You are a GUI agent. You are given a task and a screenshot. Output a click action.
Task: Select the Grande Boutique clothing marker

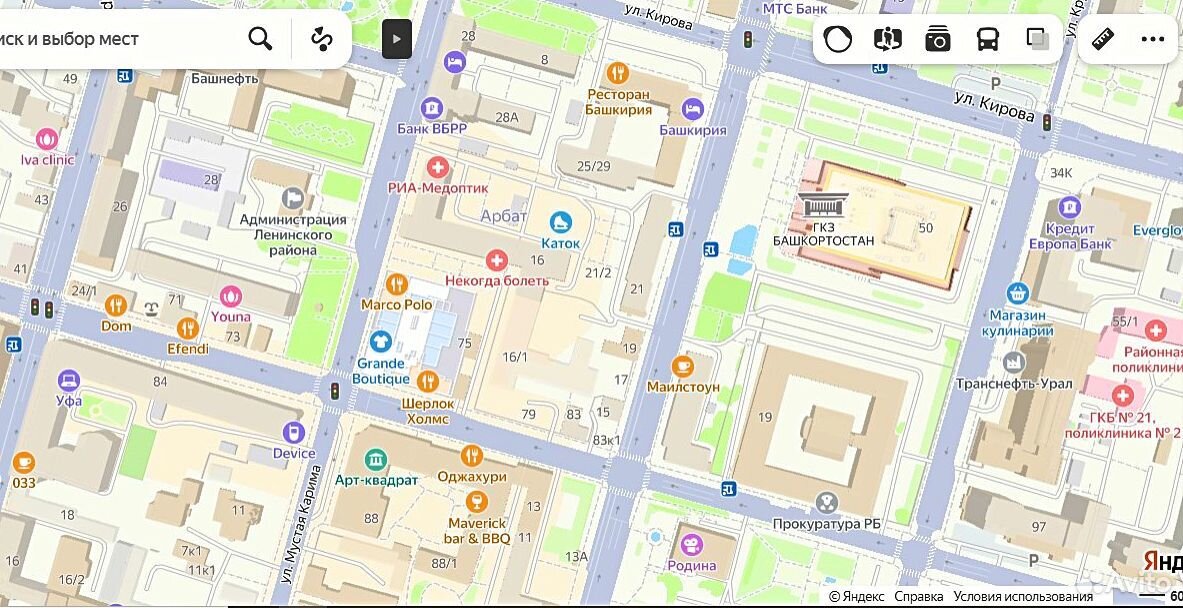[x=379, y=342]
